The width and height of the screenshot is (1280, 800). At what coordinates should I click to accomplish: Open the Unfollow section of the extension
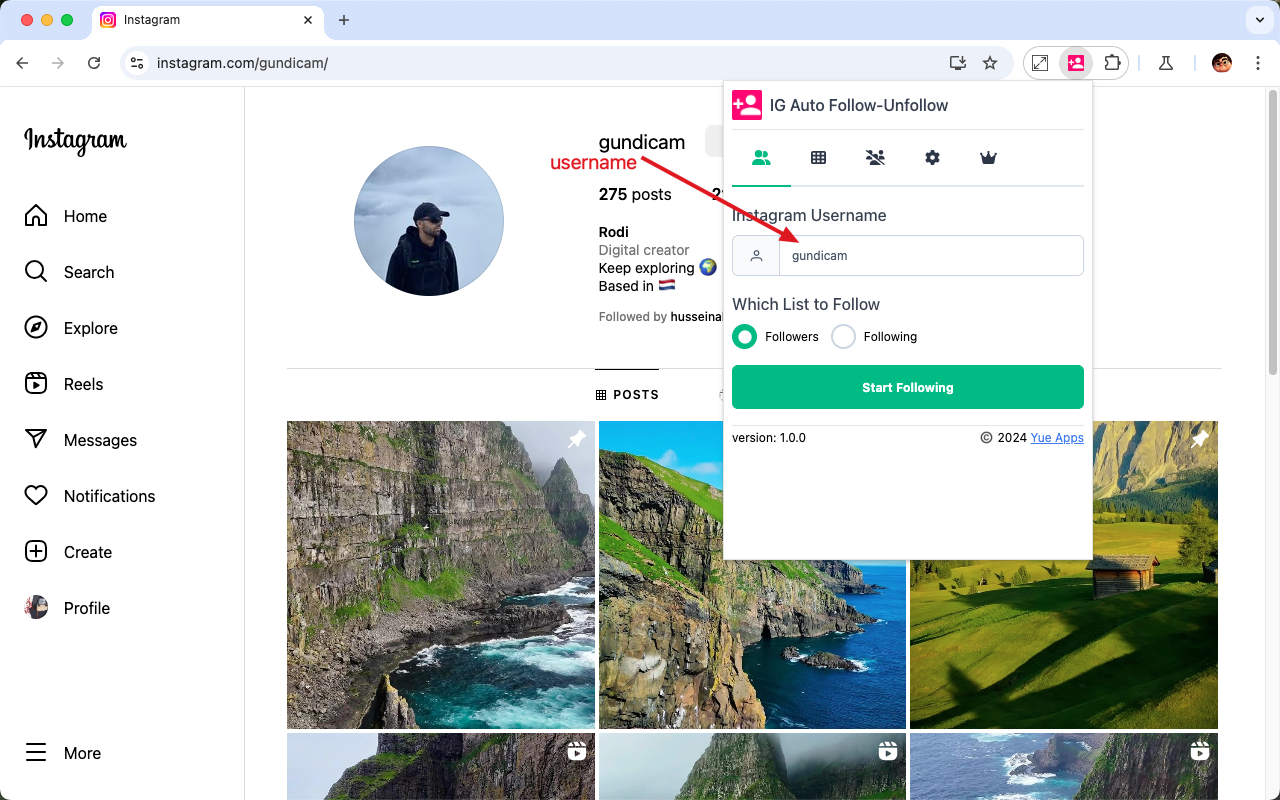(x=875, y=157)
